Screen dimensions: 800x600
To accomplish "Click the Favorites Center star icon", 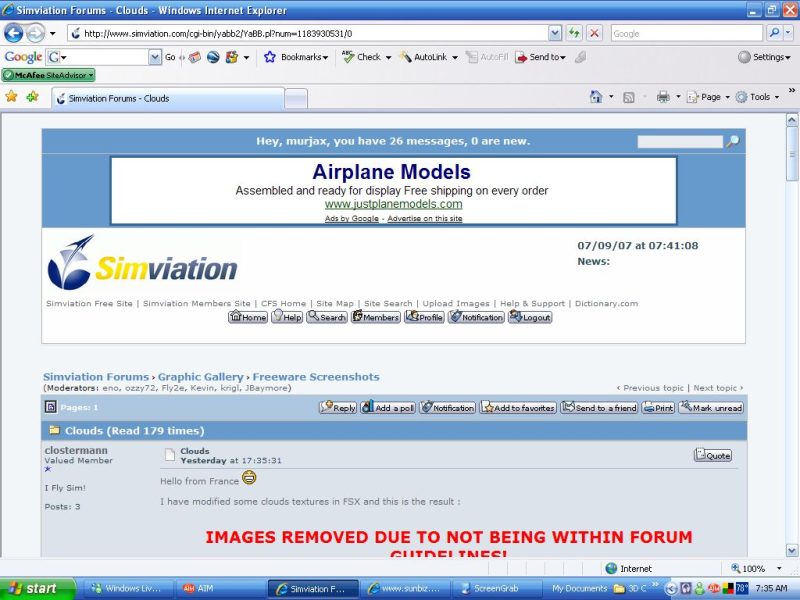I will pos(11,96).
